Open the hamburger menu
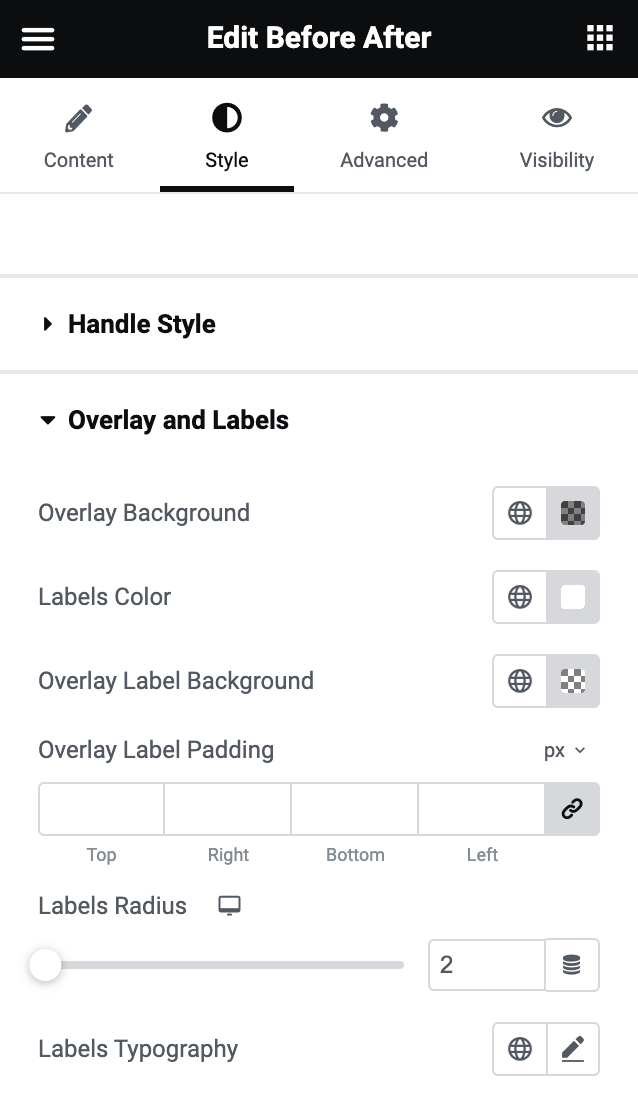The width and height of the screenshot is (638, 1102). click(x=38, y=39)
